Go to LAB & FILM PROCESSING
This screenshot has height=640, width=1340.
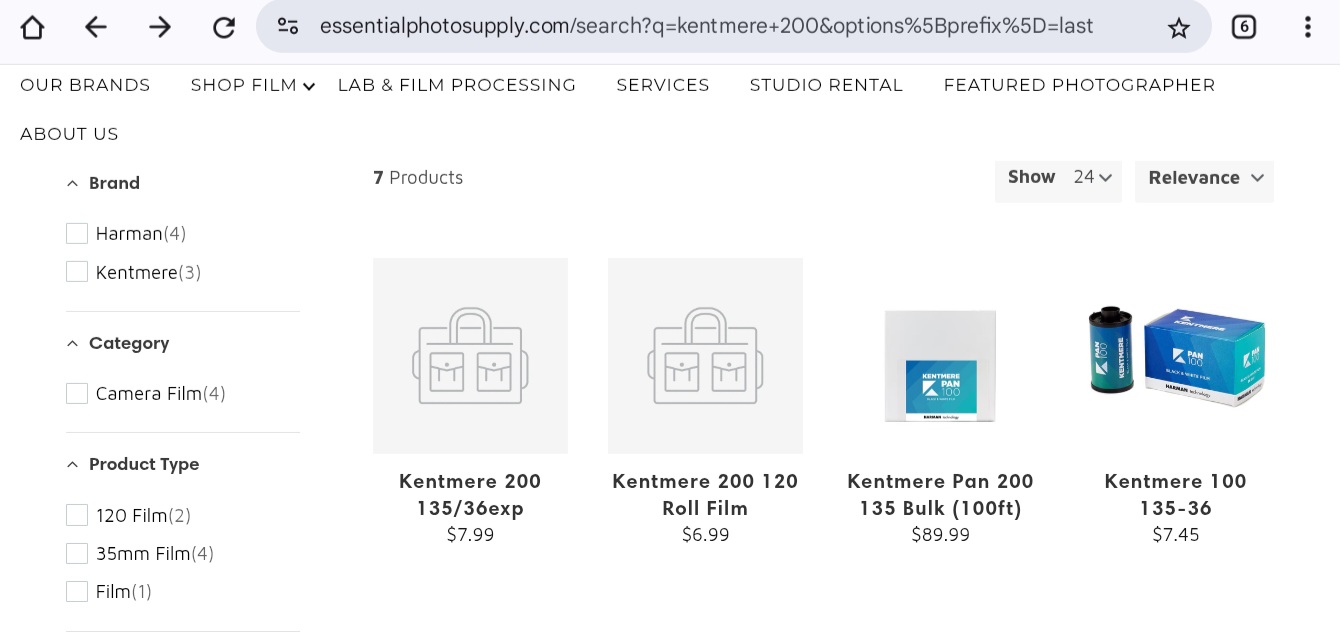(x=457, y=85)
